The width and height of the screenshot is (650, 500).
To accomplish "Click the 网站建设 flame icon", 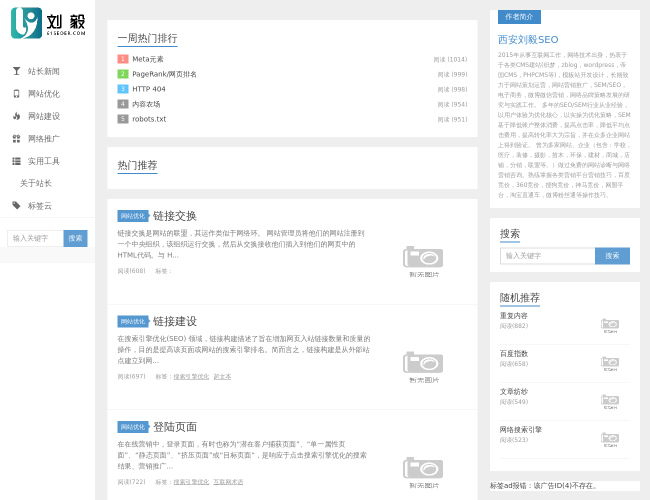I will (16, 116).
